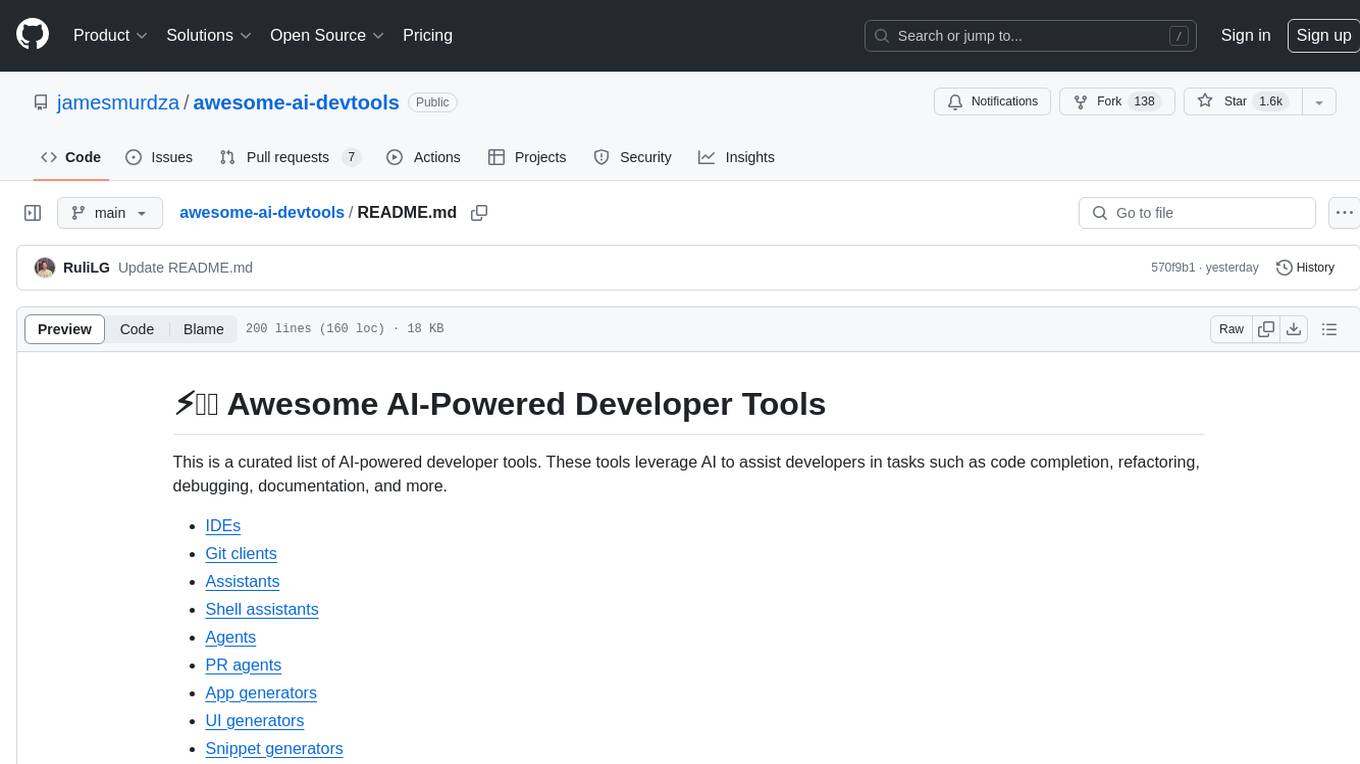This screenshot has height=764, width=1360.
Task: Open the awesome-ai-devtools repository link
Action: coord(296,102)
